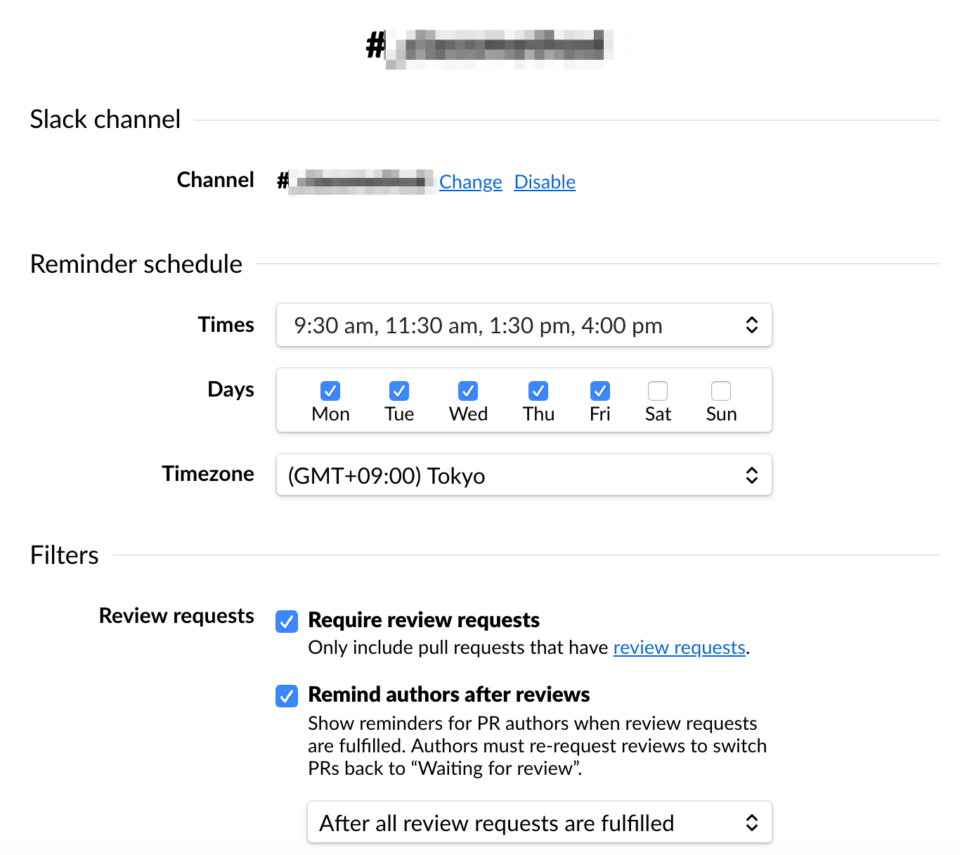Click the chevron on the review fulfillment dropdown
The height and width of the screenshot is (855, 960).
752,822
